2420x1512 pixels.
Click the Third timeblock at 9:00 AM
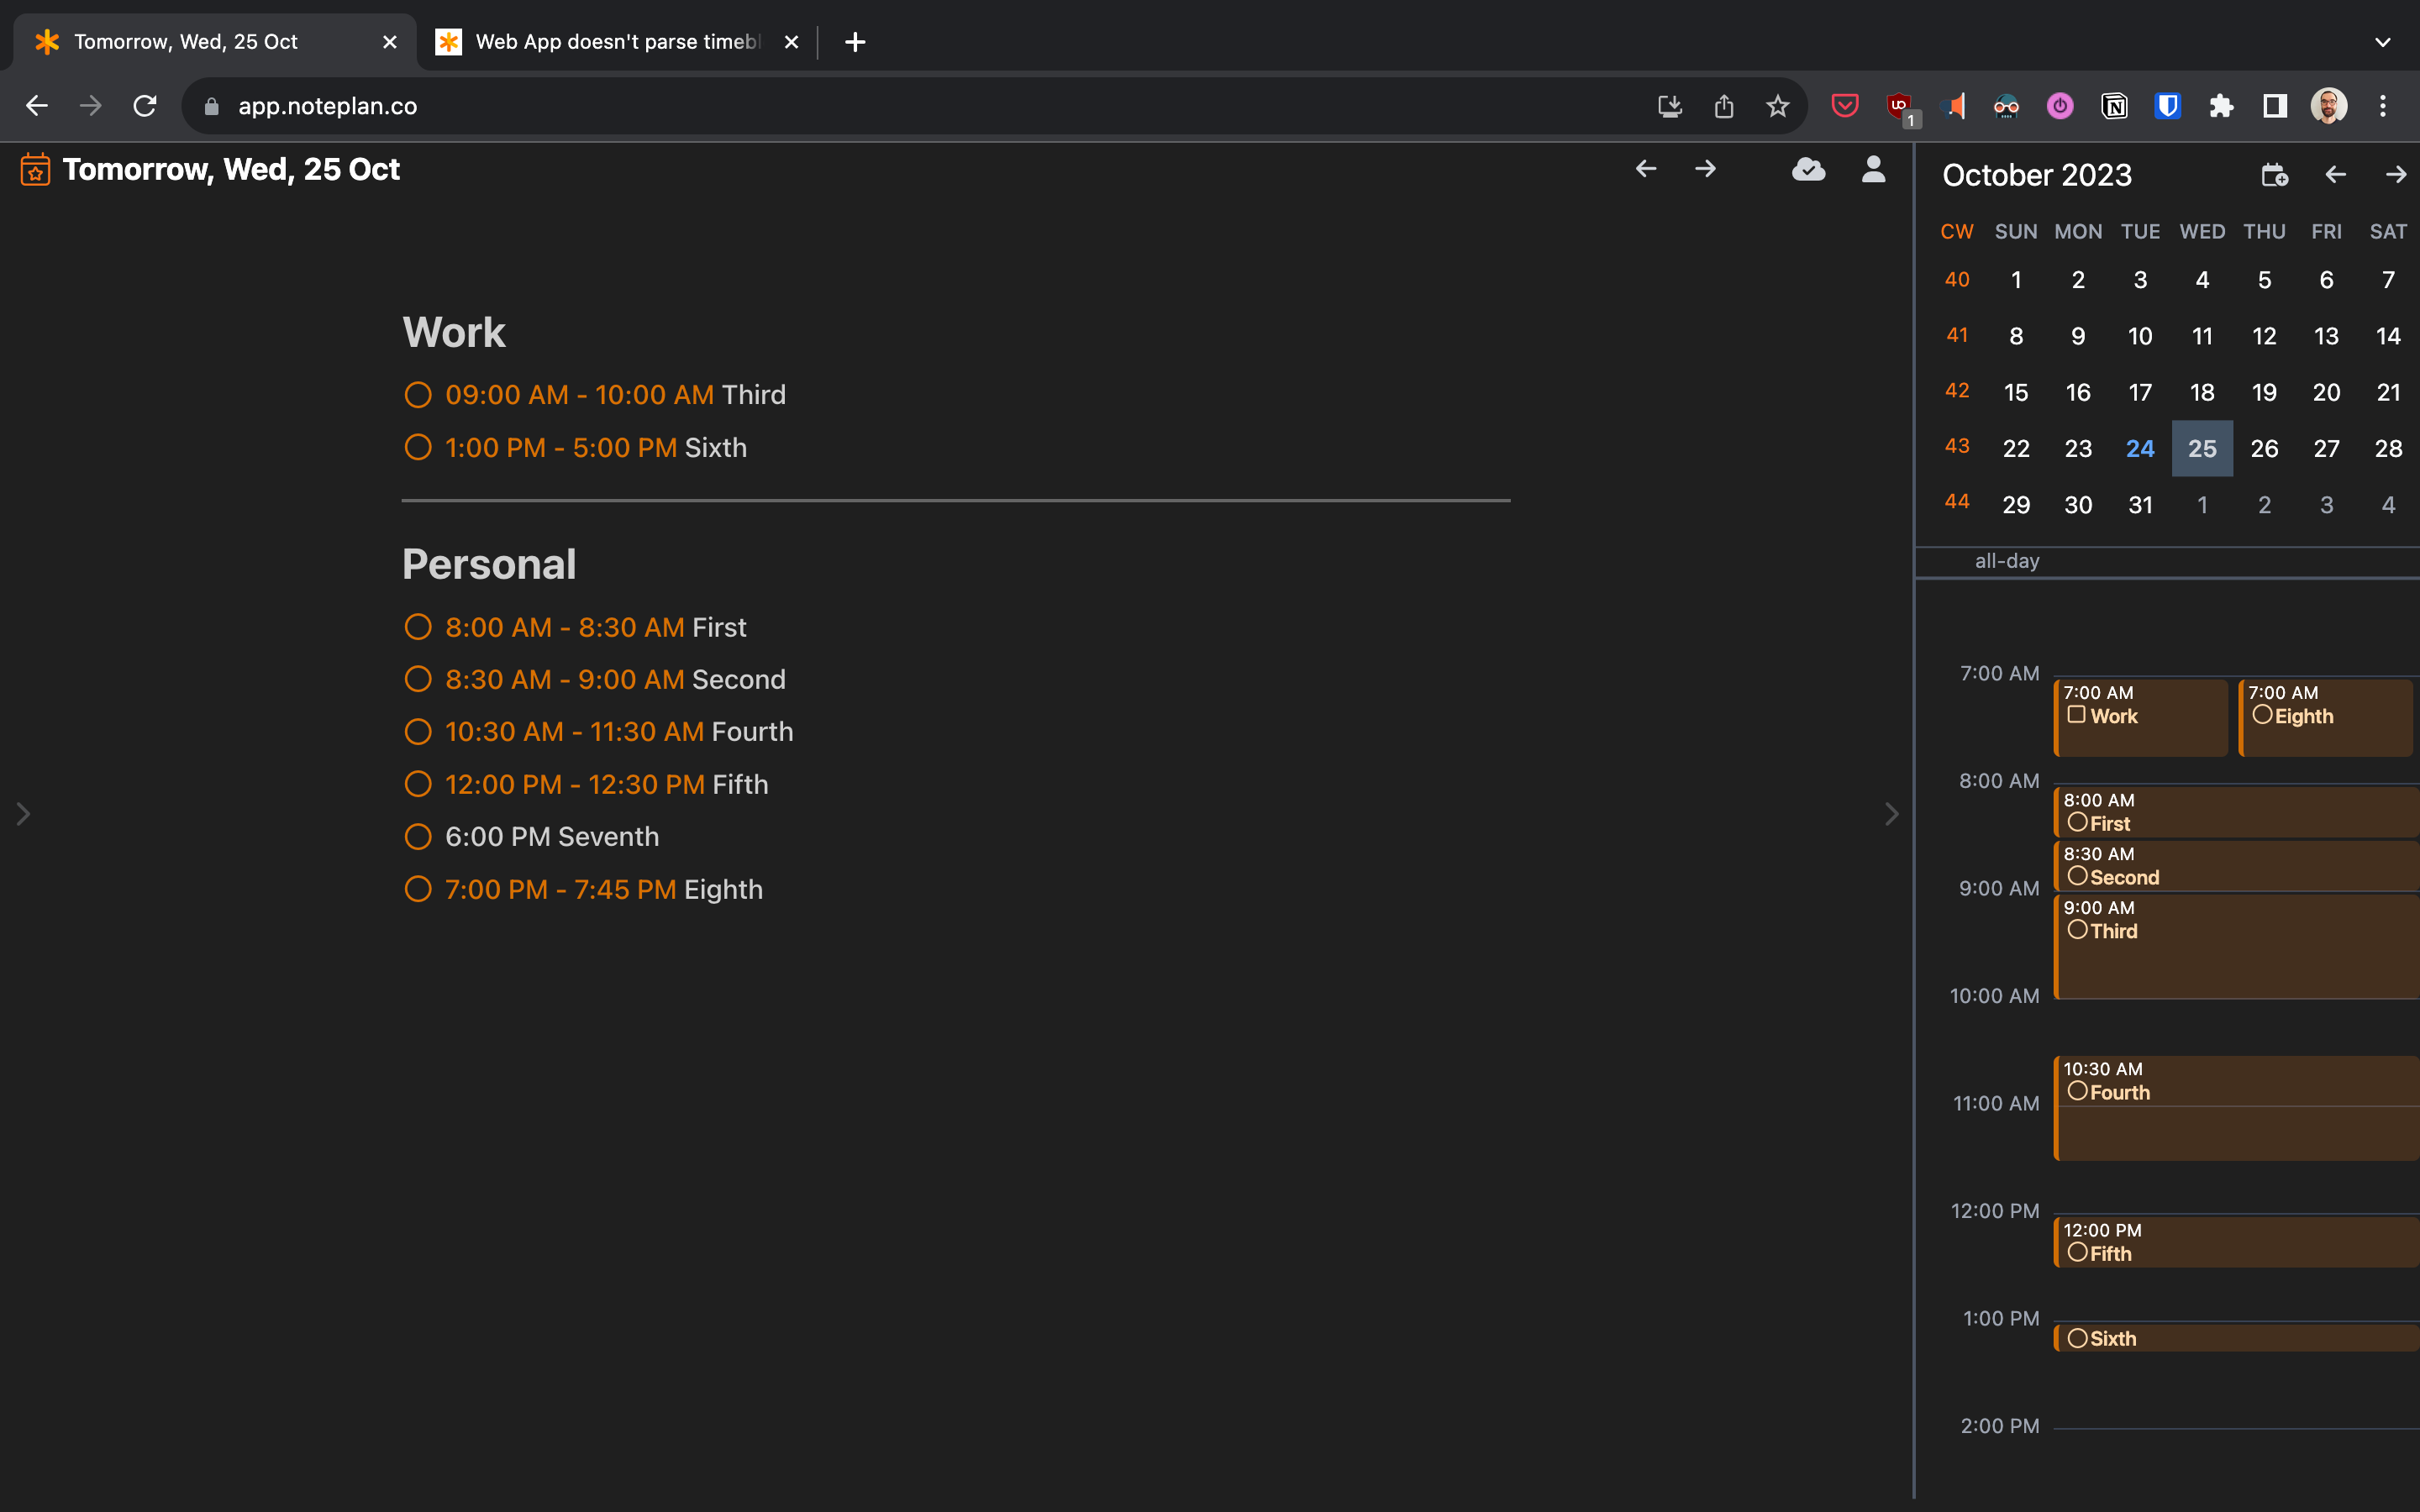(x=2236, y=946)
